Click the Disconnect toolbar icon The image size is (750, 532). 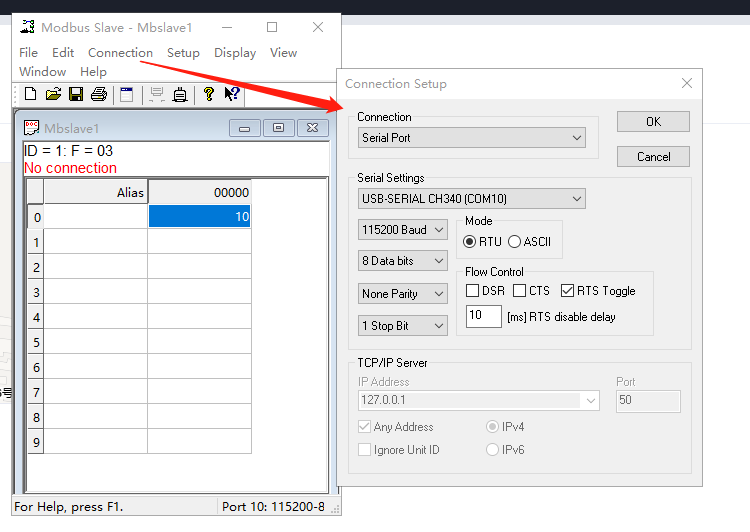(x=180, y=94)
